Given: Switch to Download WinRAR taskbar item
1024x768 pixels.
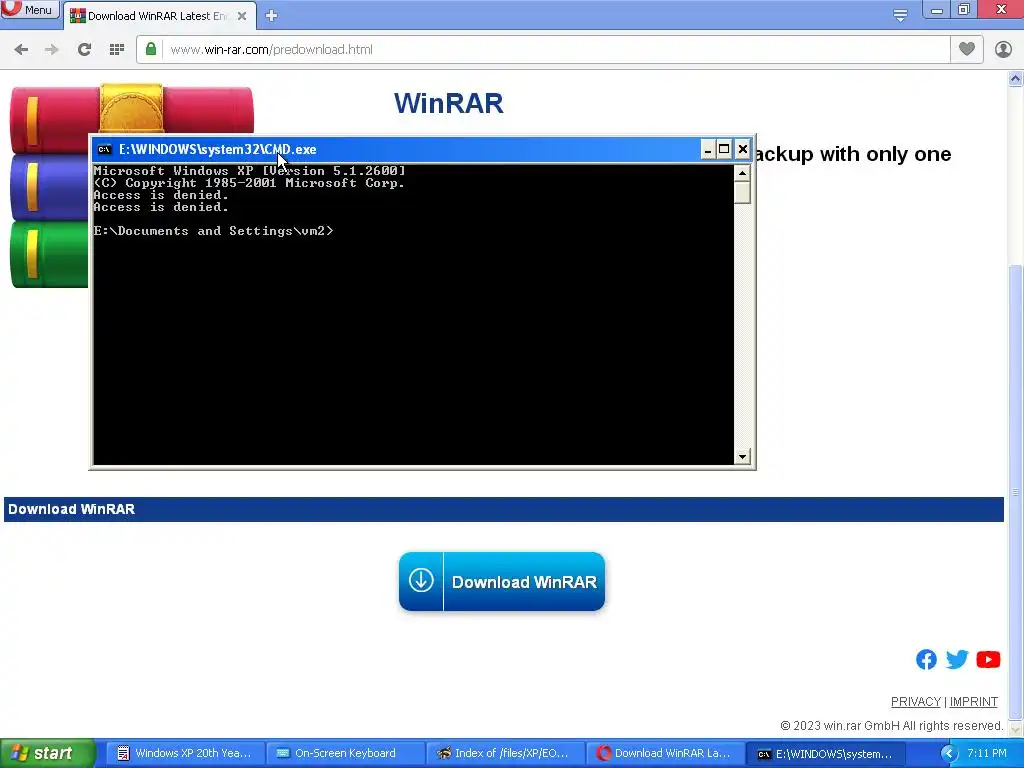Looking at the screenshot, I should [665, 753].
